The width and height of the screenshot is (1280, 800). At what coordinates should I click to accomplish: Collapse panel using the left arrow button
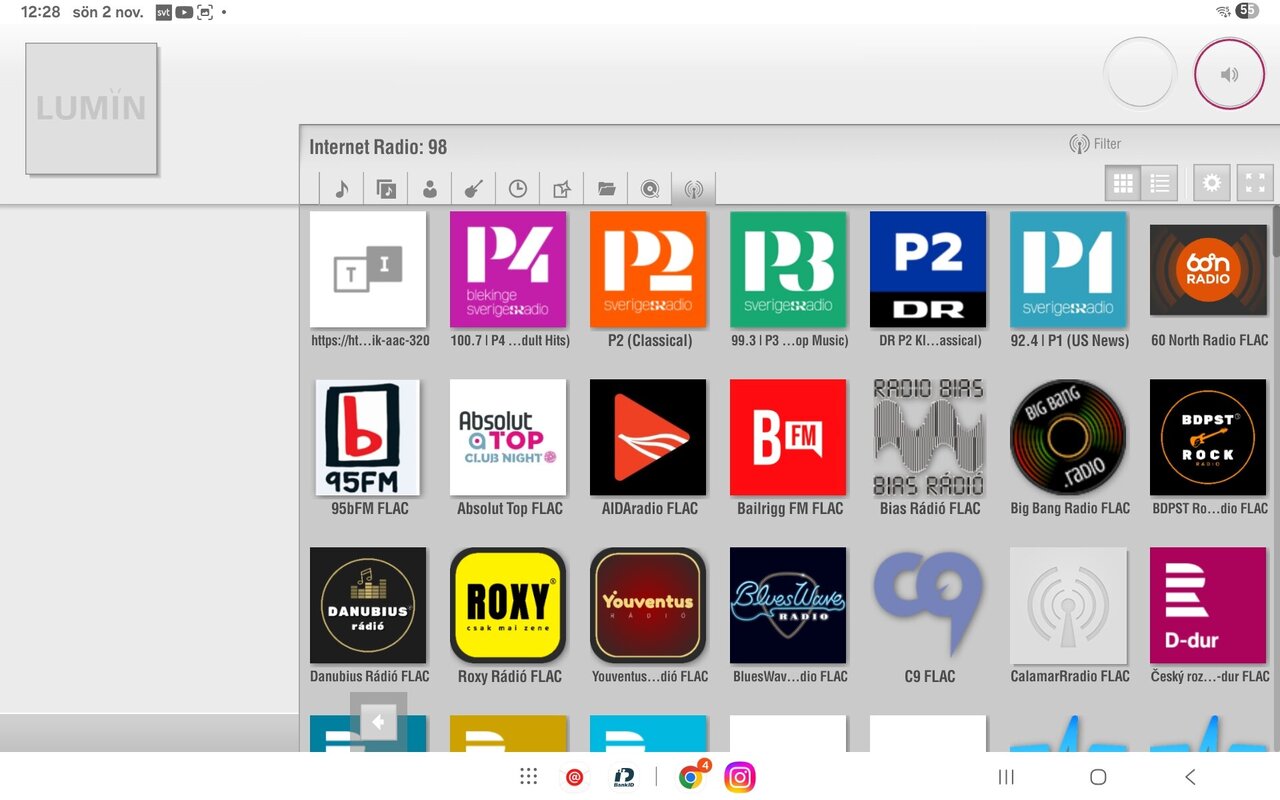tap(378, 721)
